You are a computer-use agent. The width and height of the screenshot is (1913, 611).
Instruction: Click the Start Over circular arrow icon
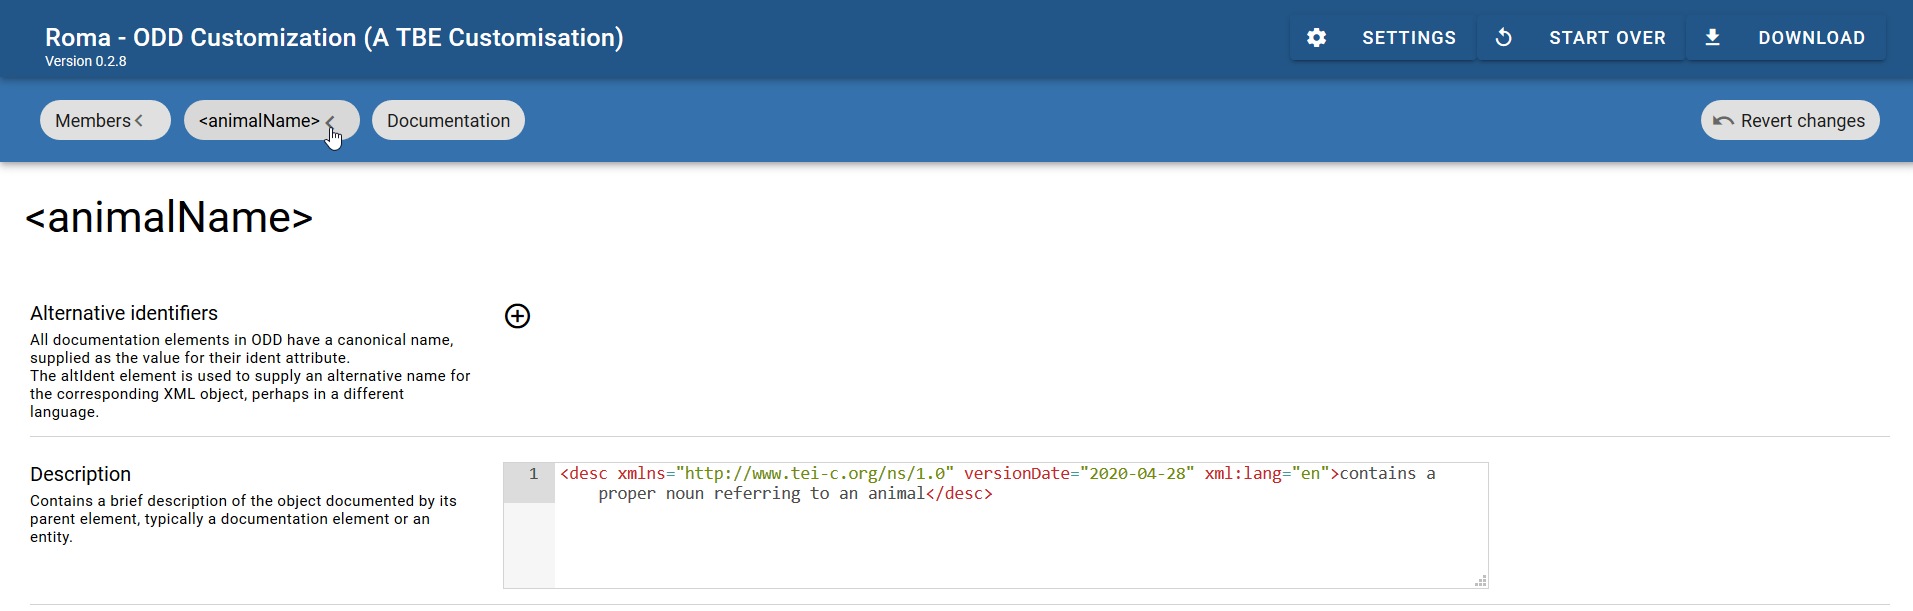click(x=1503, y=38)
